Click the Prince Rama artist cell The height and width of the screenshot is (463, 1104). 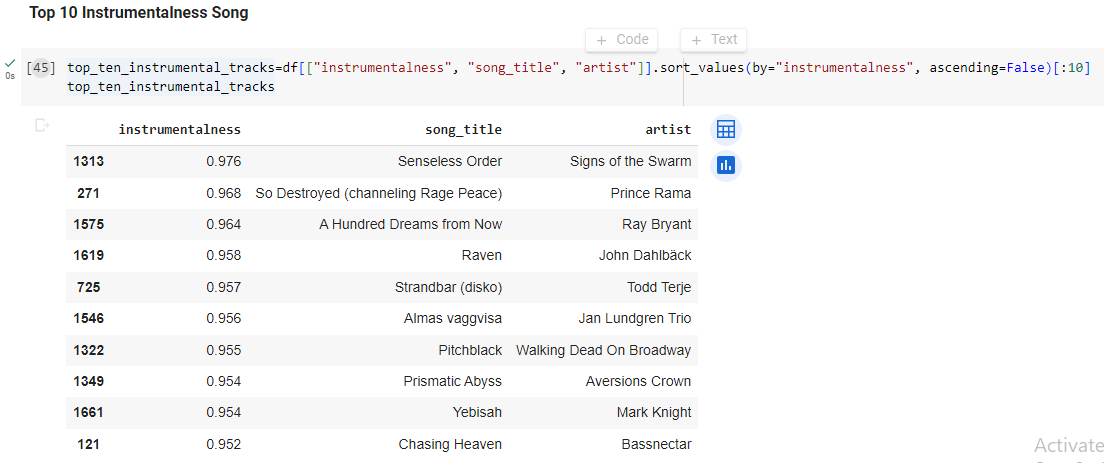pos(651,194)
